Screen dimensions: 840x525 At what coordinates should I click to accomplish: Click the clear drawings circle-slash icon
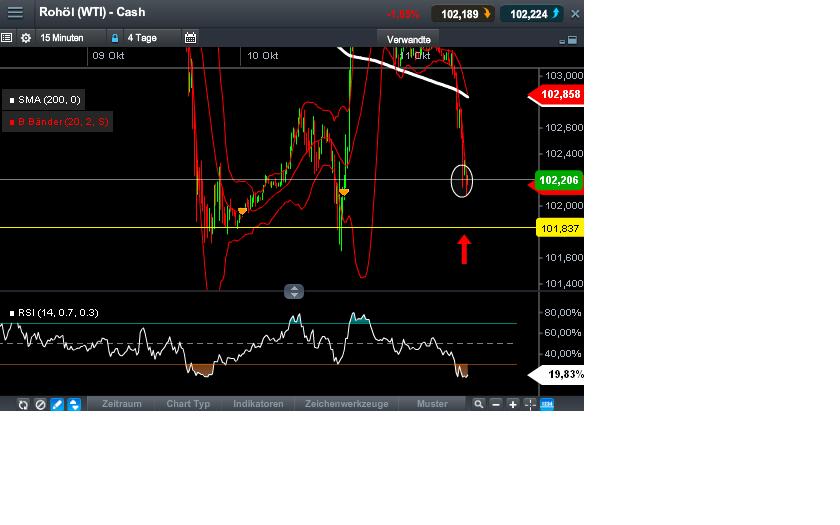click(40, 404)
